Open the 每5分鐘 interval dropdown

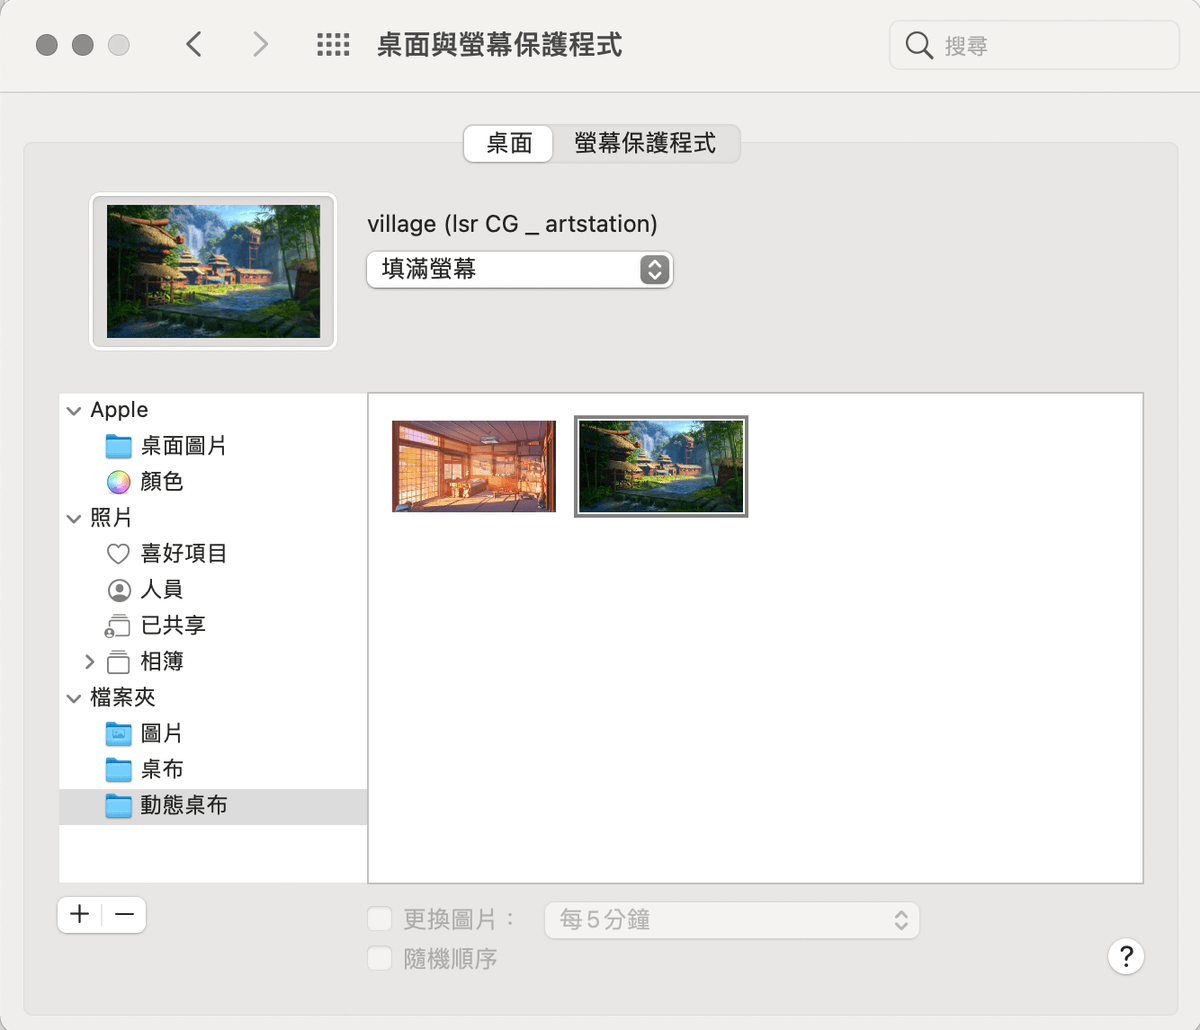(x=732, y=920)
